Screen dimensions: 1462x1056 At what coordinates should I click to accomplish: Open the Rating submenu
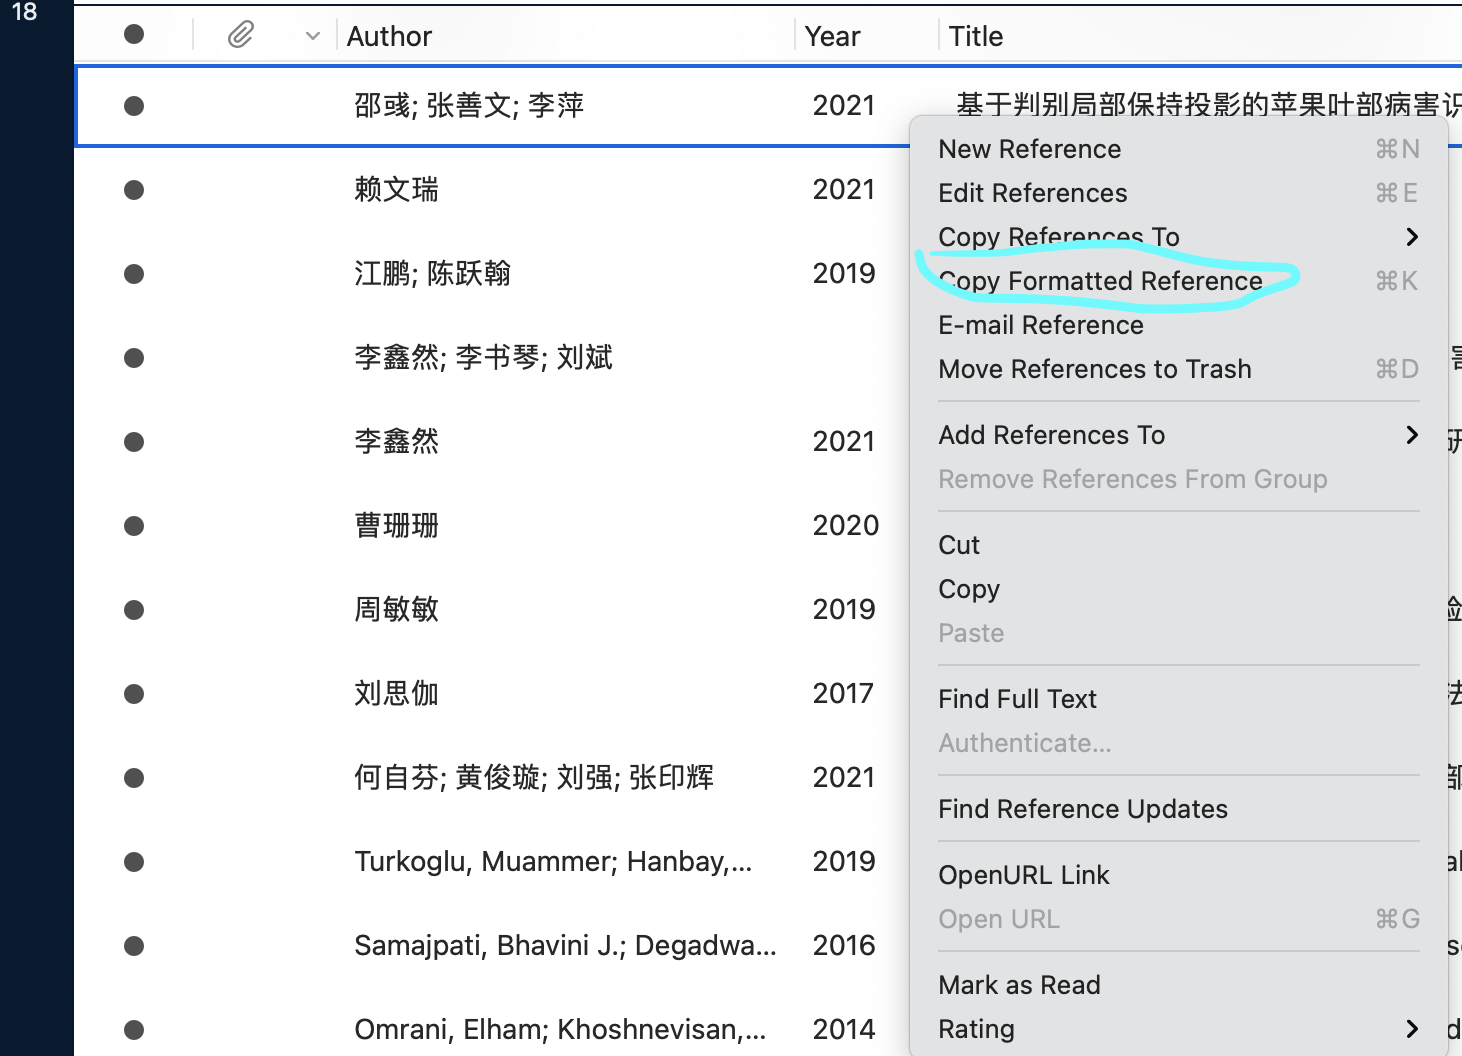click(x=976, y=1029)
